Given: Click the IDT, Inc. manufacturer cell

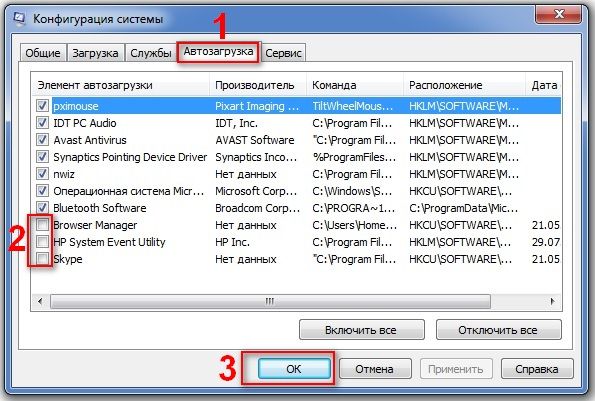Looking at the screenshot, I should coord(236,123).
